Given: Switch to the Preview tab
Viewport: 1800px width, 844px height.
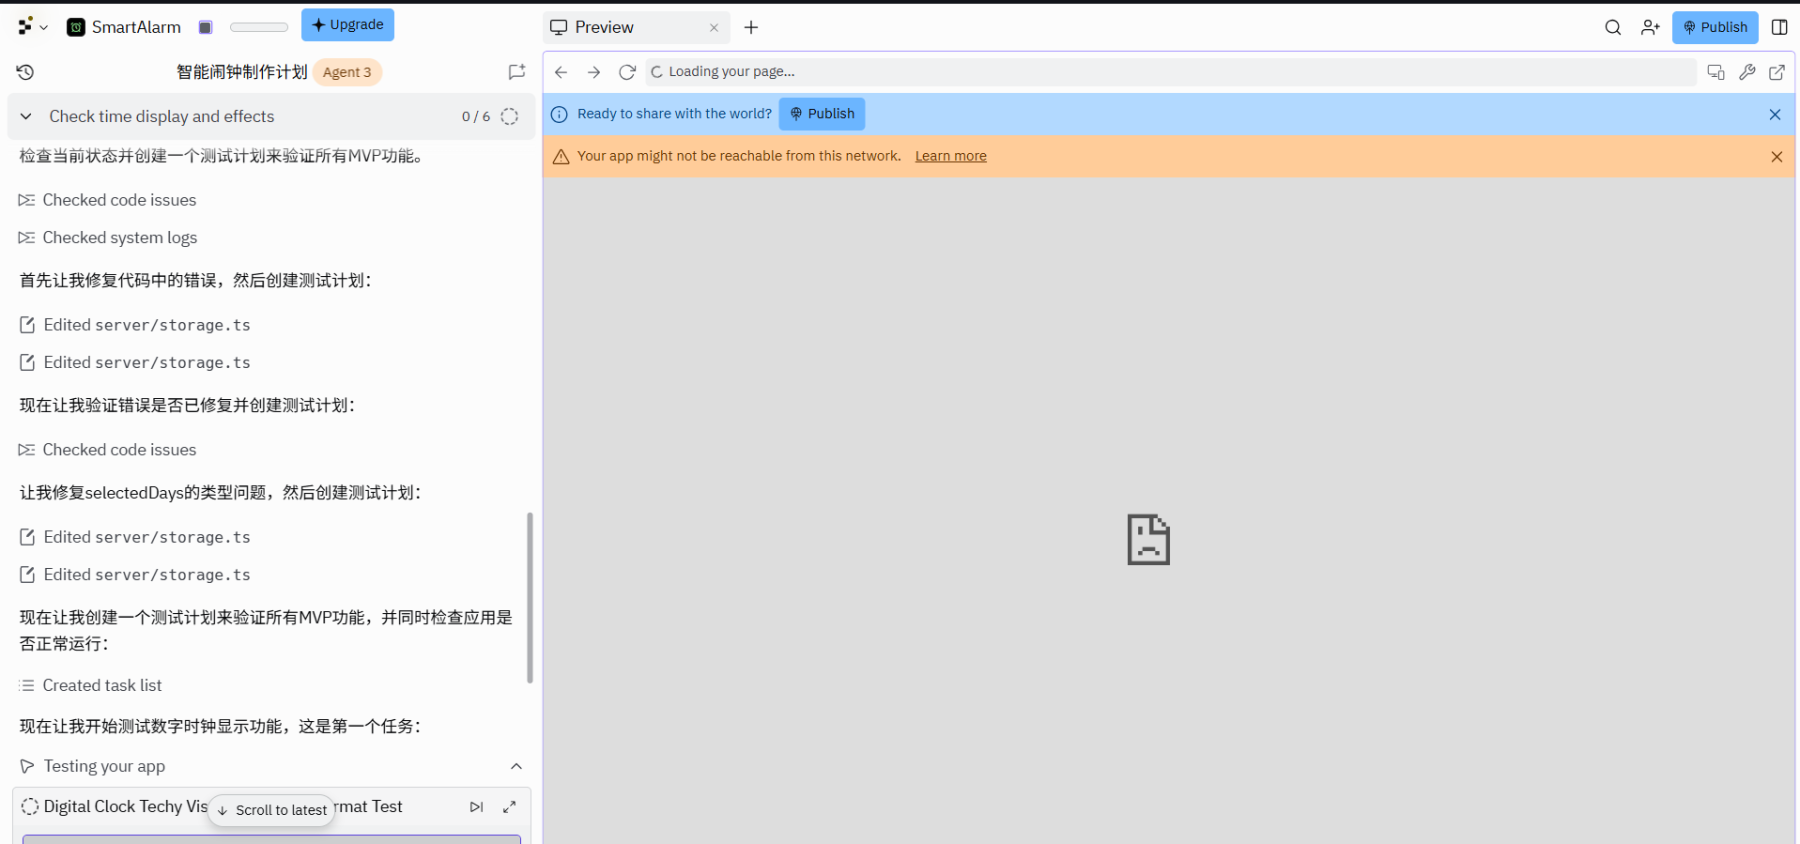Looking at the screenshot, I should coord(604,27).
